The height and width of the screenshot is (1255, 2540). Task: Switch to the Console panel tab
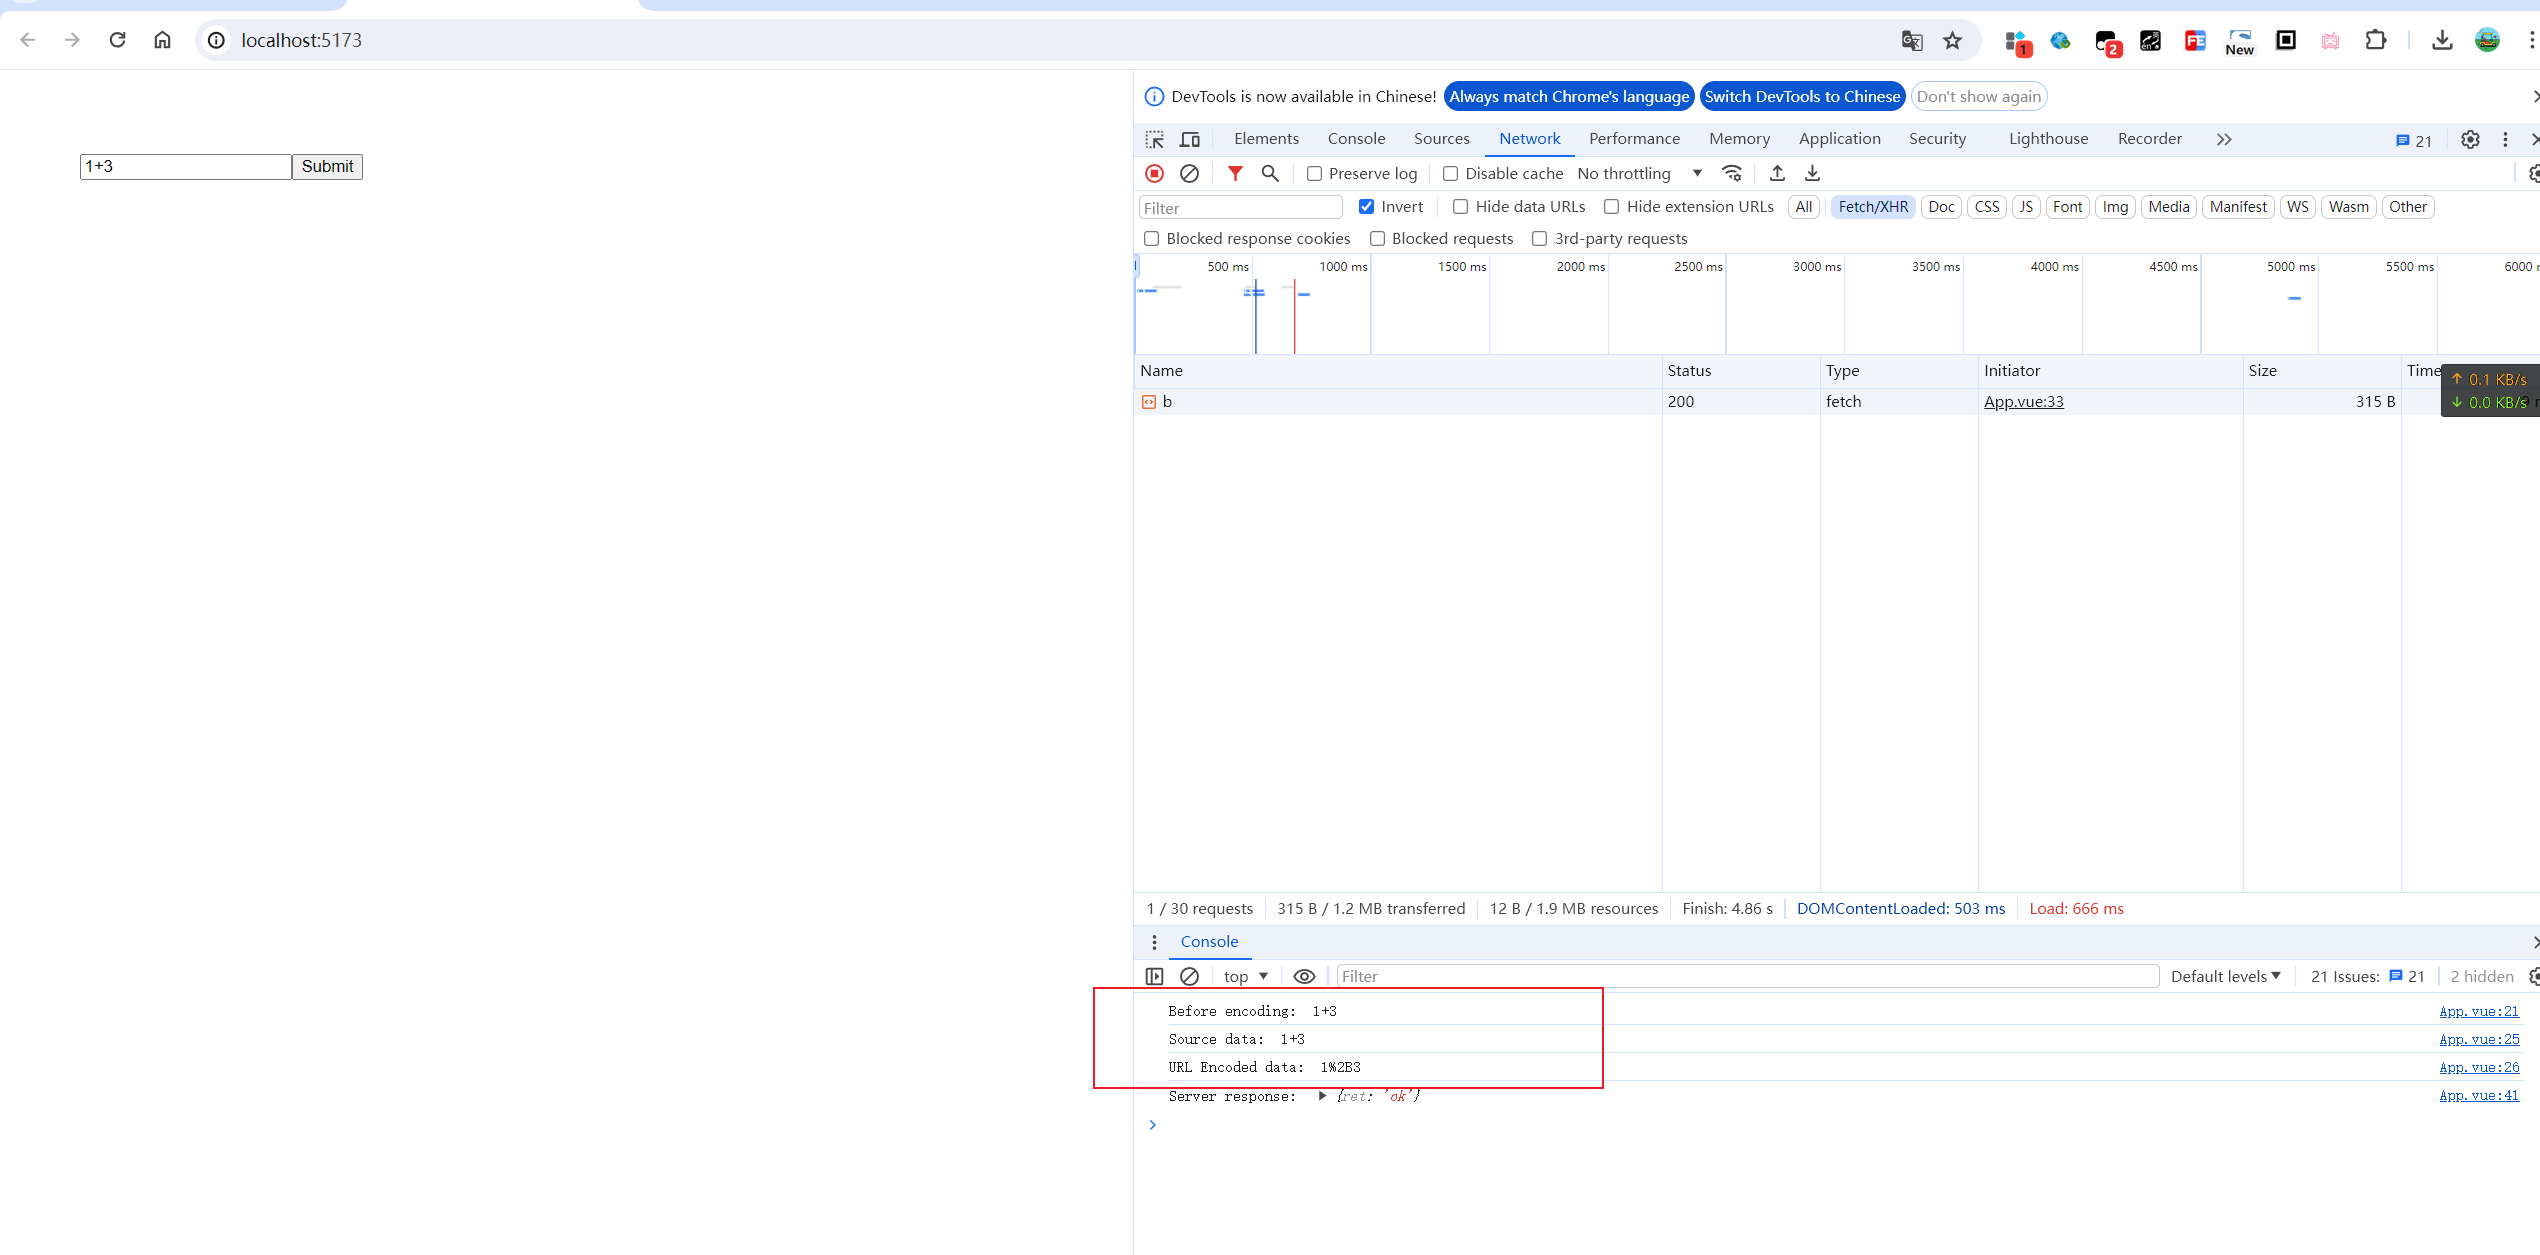point(1356,139)
